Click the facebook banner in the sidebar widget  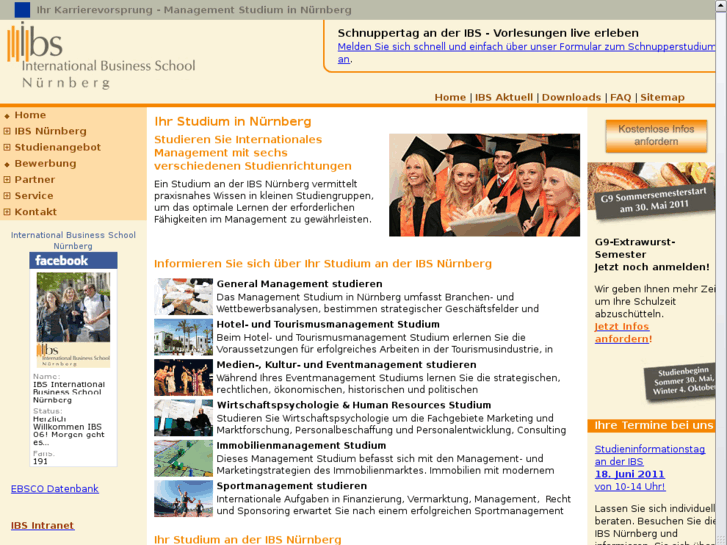point(73,261)
